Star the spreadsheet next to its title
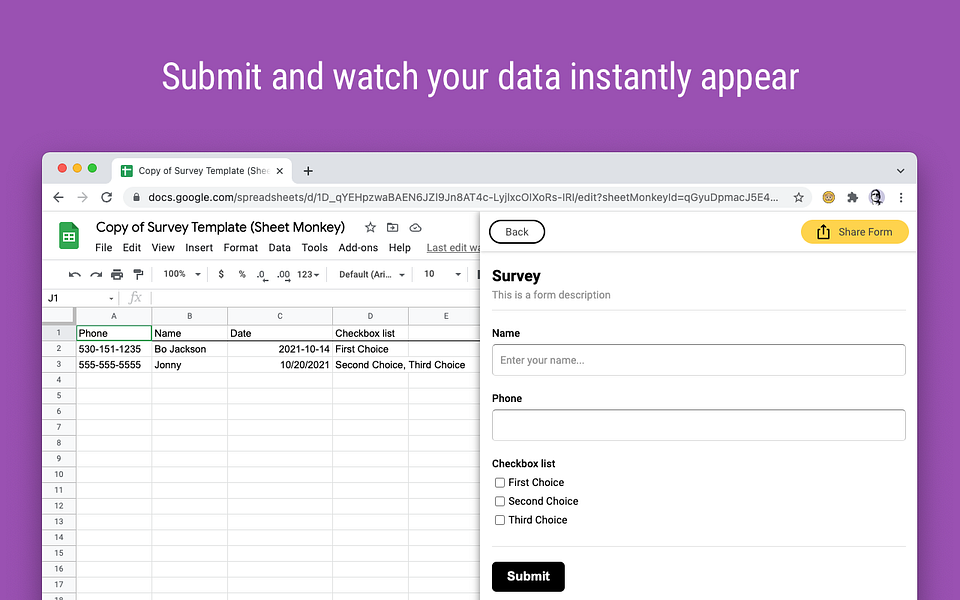The height and width of the screenshot is (600, 960). (370, 228)
